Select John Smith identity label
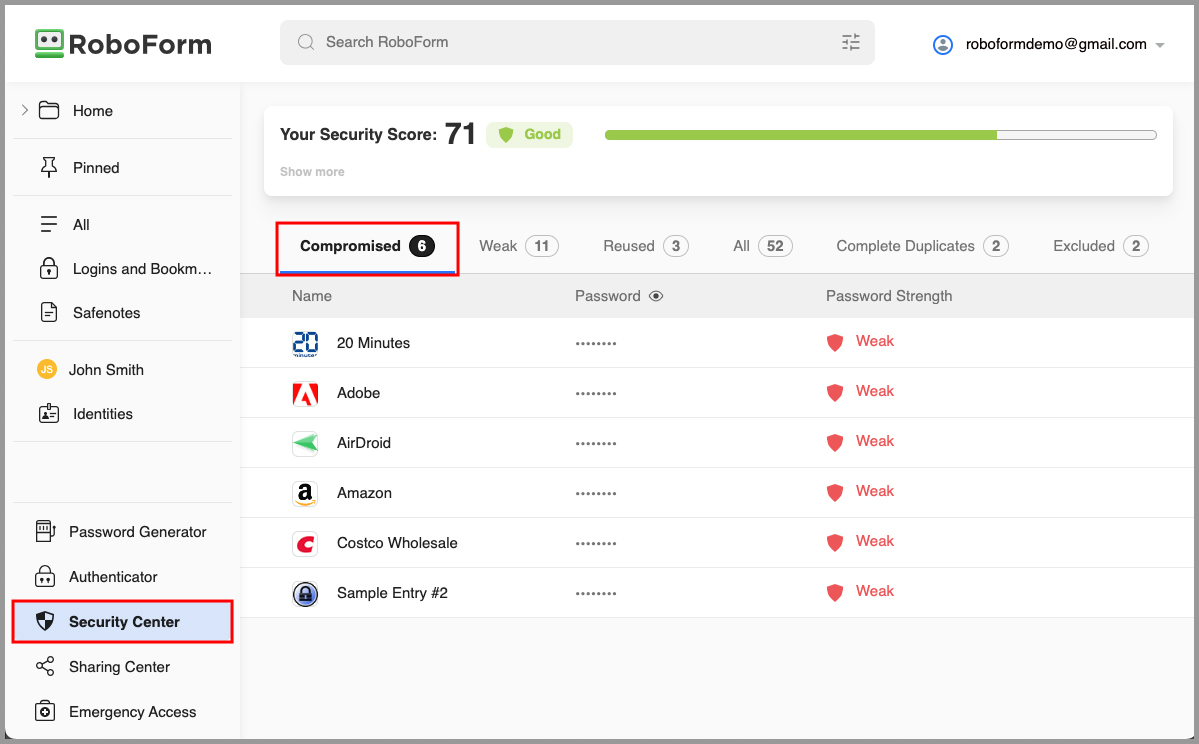The height and width of the screenshot is (744, 1199). (106, 370)
